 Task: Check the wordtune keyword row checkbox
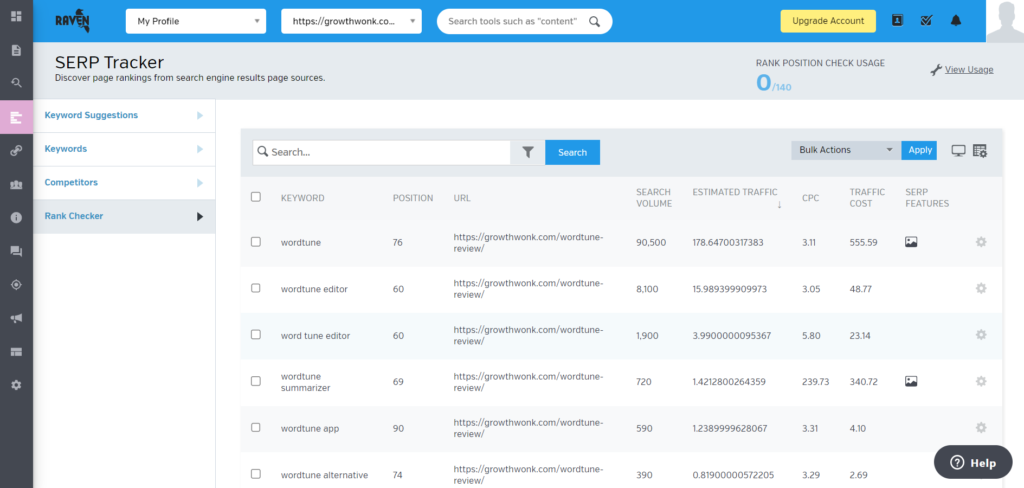pos(256,242)
